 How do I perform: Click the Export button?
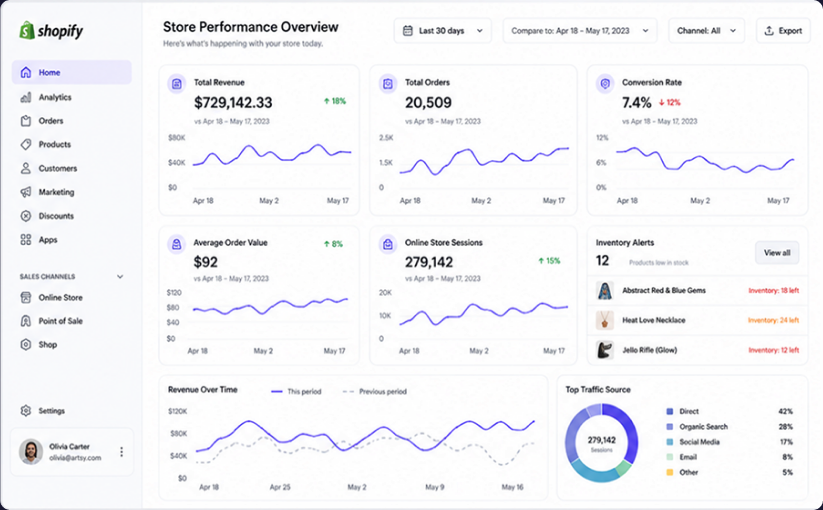click(x=783, y=30)
